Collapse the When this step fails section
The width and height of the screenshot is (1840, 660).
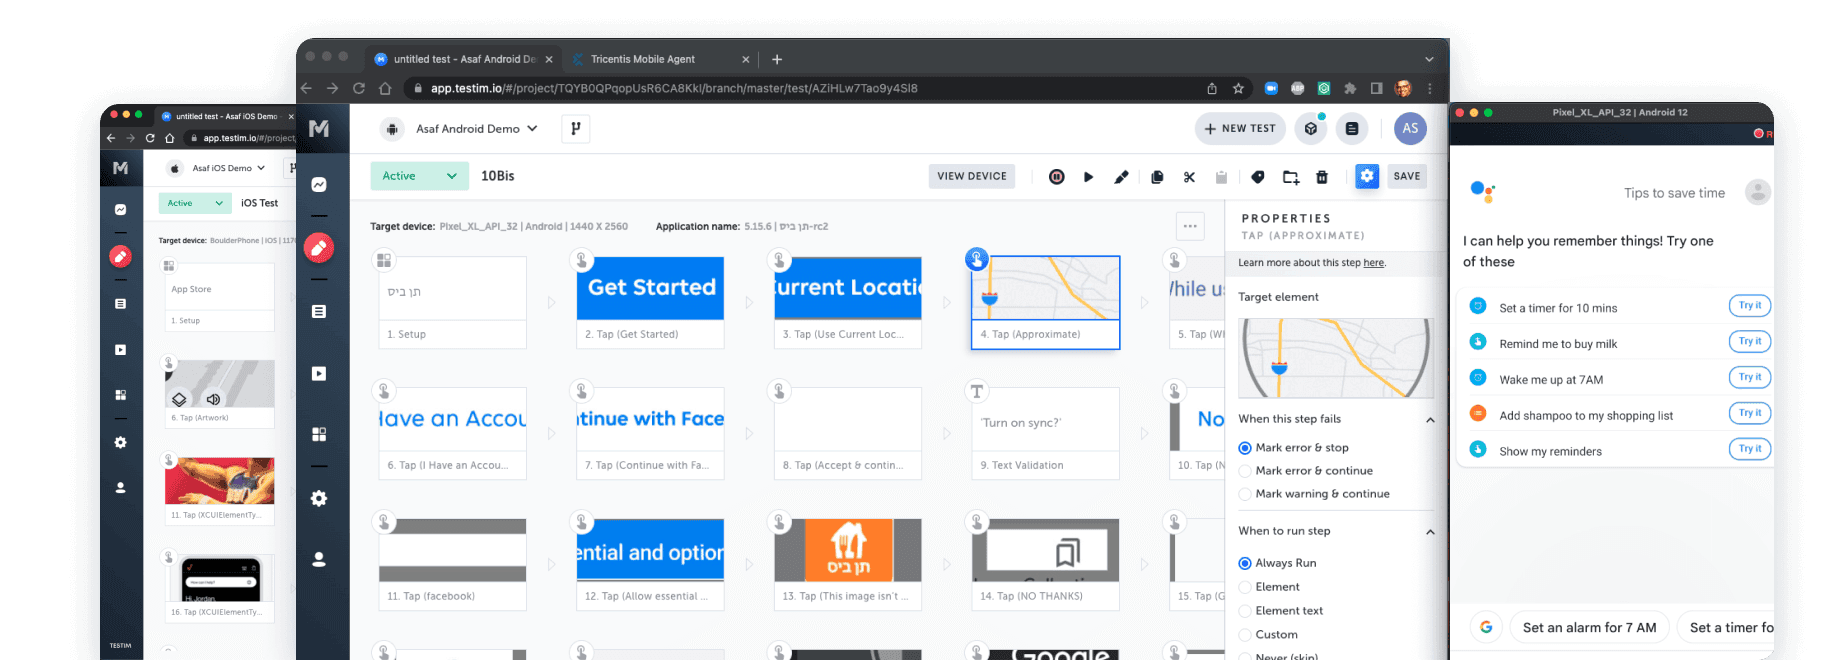pyautogui.click(x=1430, y=420)
